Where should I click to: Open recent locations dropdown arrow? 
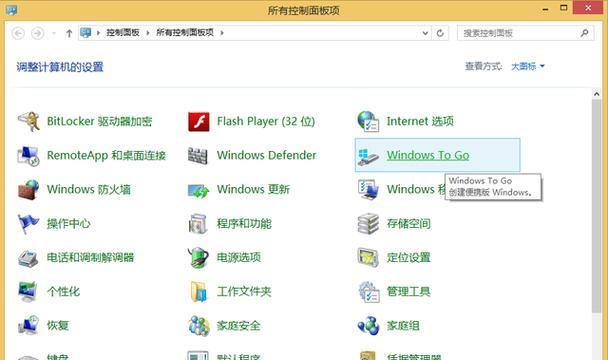tap(54, 33)
